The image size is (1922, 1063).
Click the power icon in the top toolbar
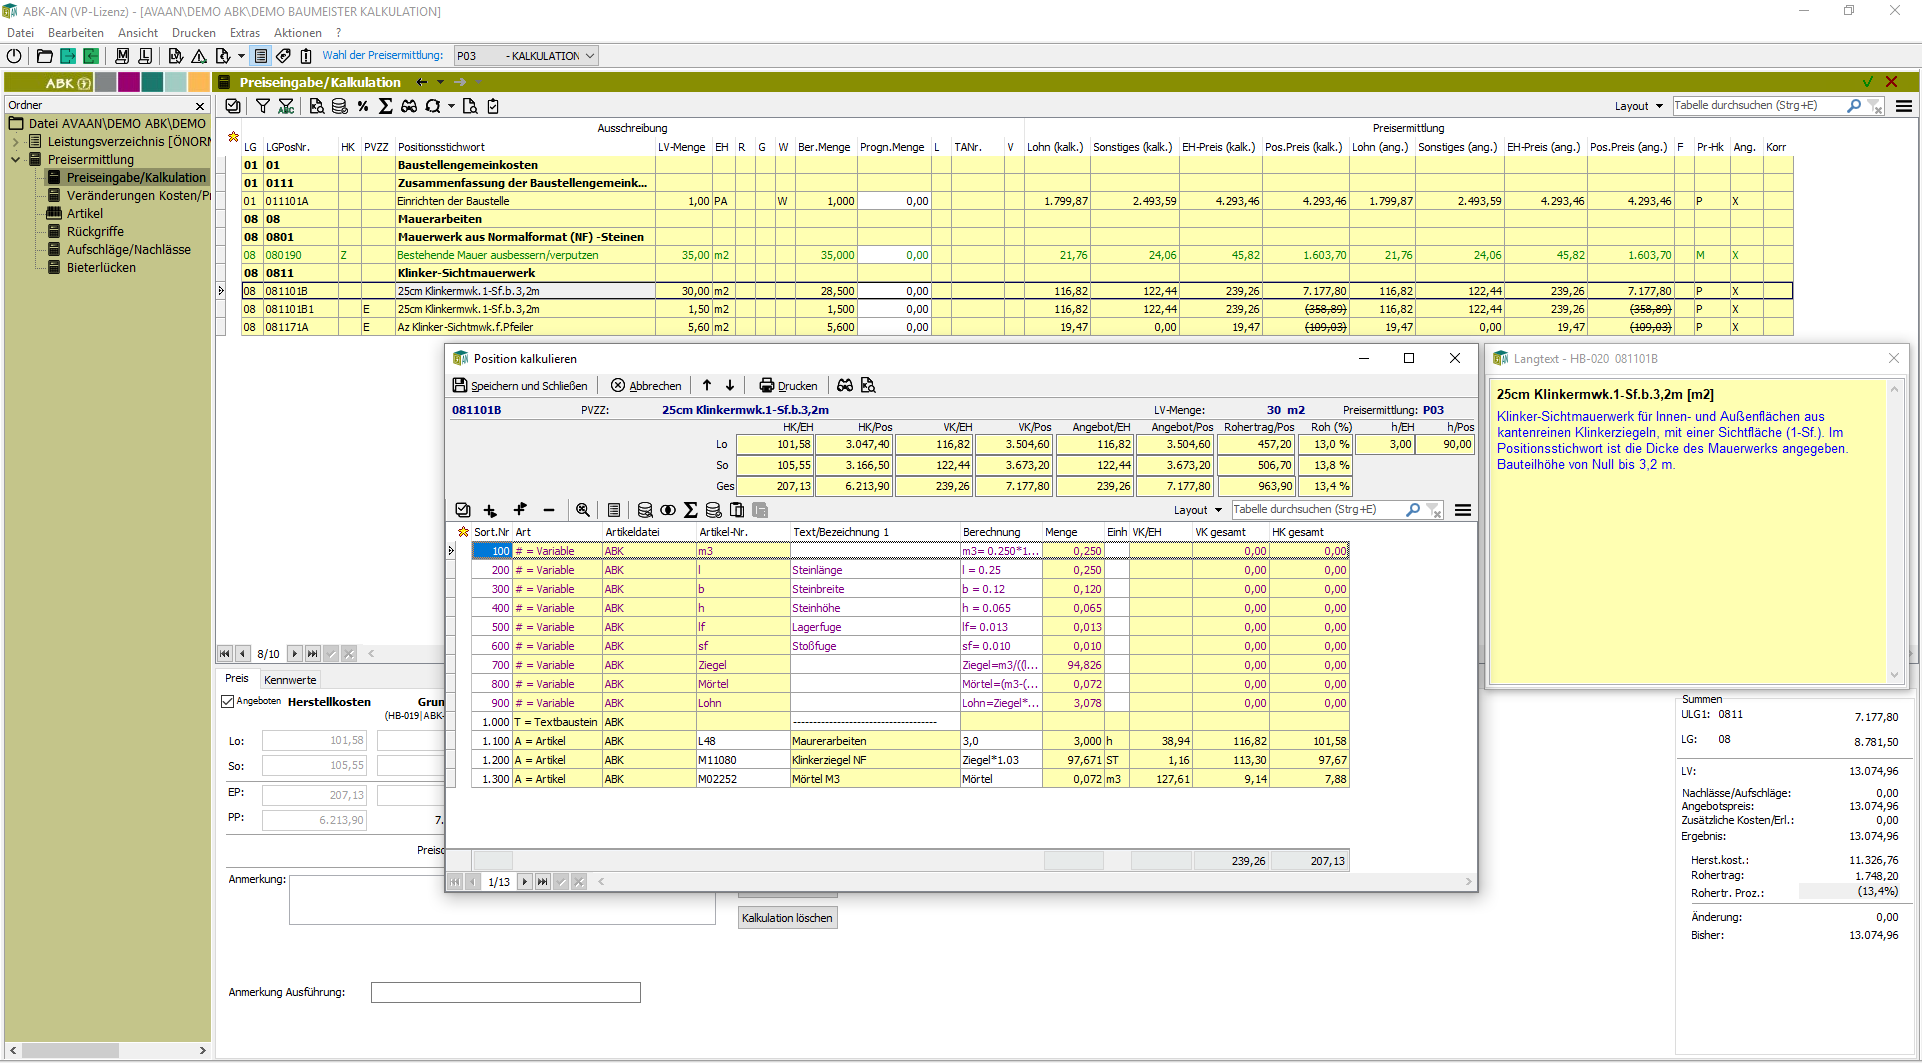(x=15, y=56)
